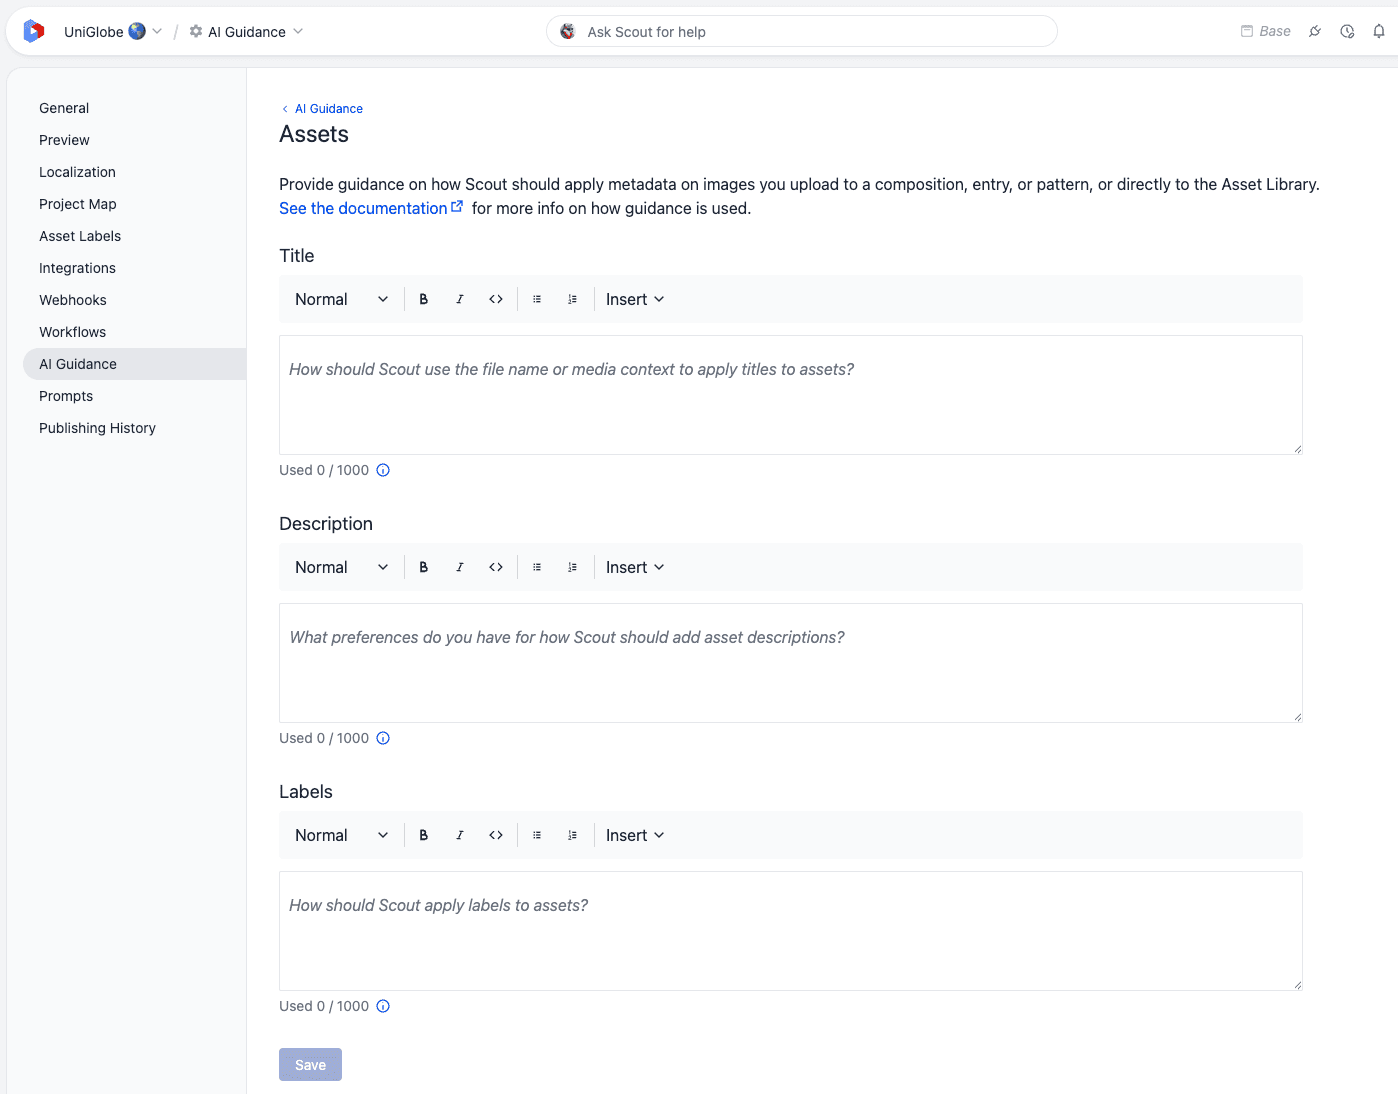This screenshot has width=1398, height=1094.
Task: Open the Insert dropdown in the Labels toolbar
Action: (x=634, y=835)
